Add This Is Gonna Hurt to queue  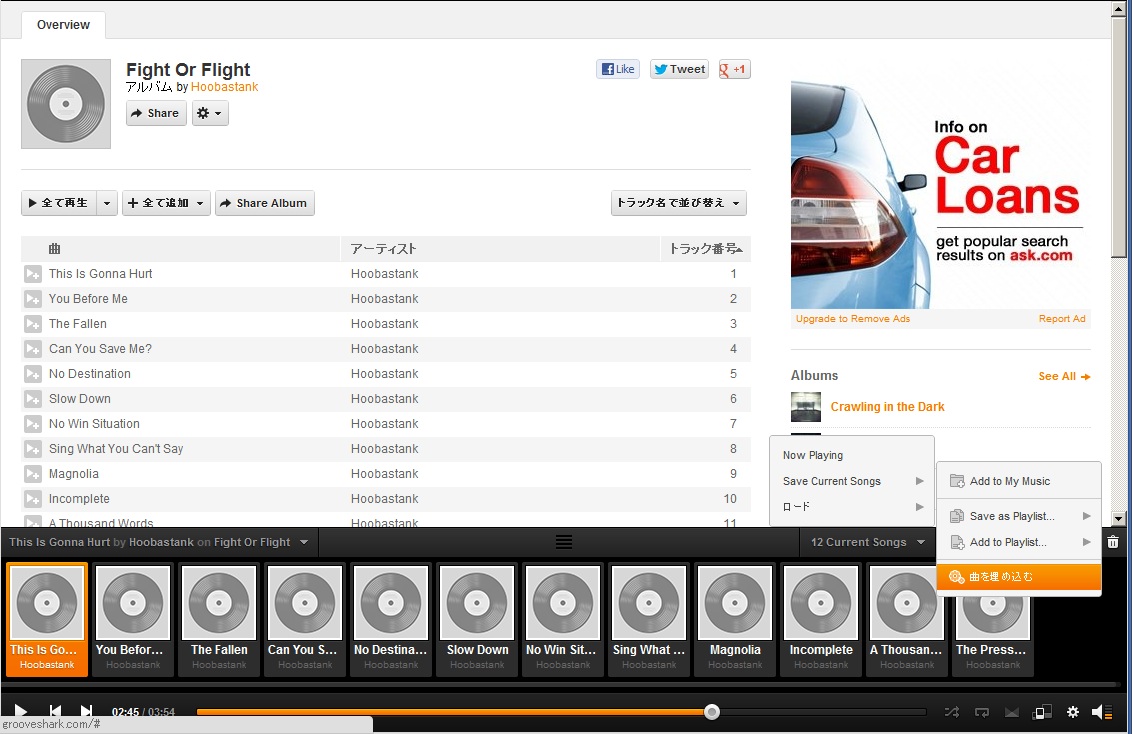tap(32, 274)
